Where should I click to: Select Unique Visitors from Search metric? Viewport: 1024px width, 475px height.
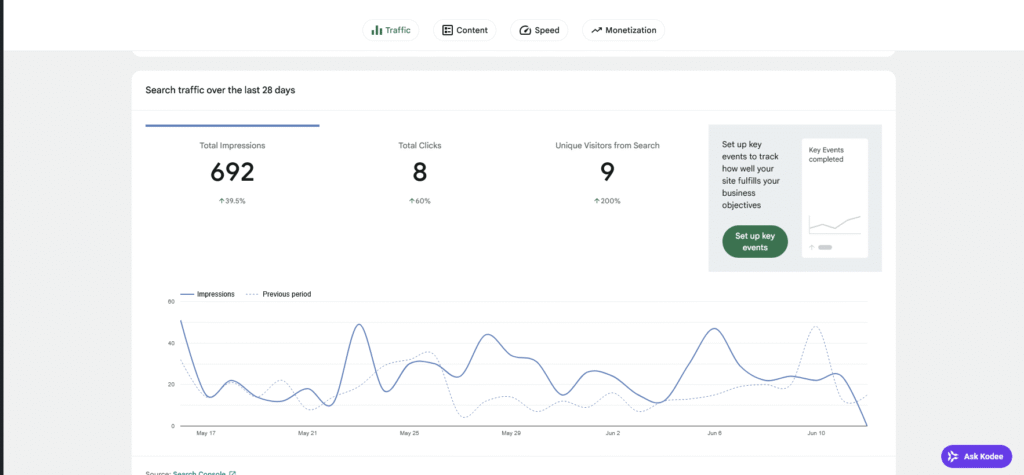pyautogui.click(x=607, y=174)
